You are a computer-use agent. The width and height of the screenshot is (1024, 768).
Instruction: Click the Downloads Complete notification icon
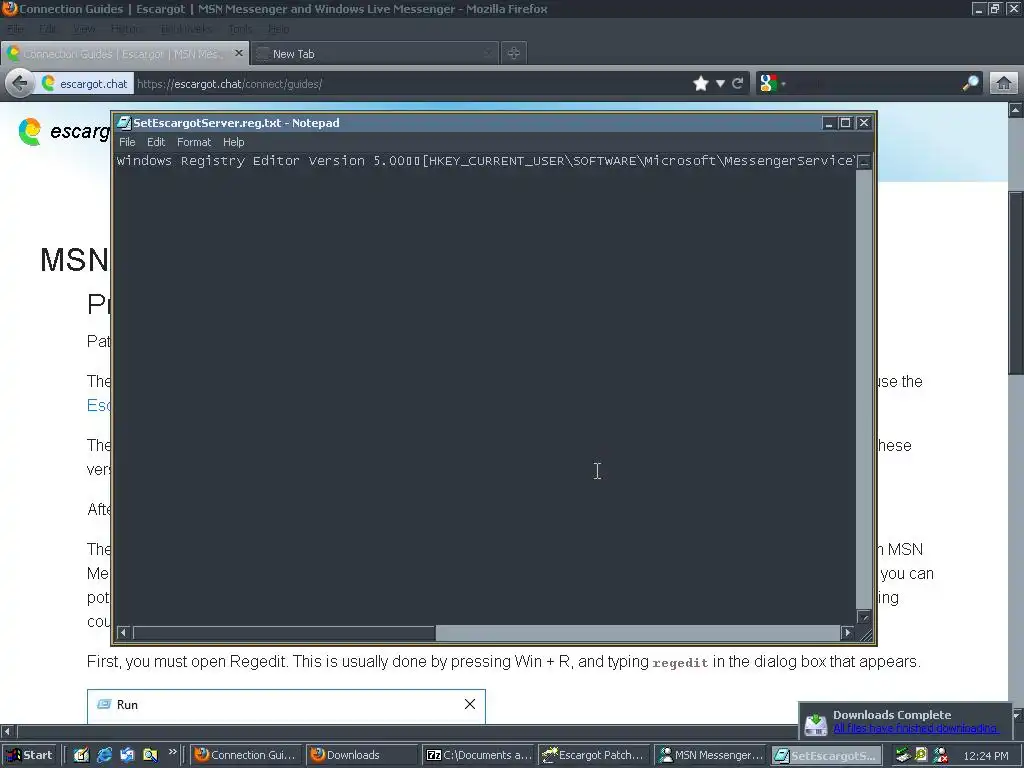pos(816,724)
